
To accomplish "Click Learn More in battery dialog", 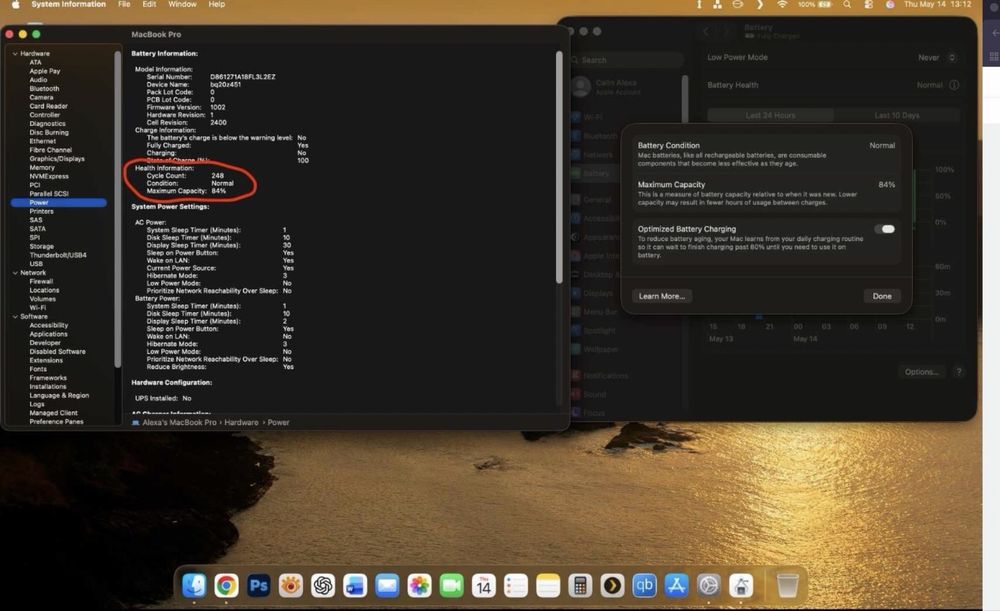I will pos(662,296).
